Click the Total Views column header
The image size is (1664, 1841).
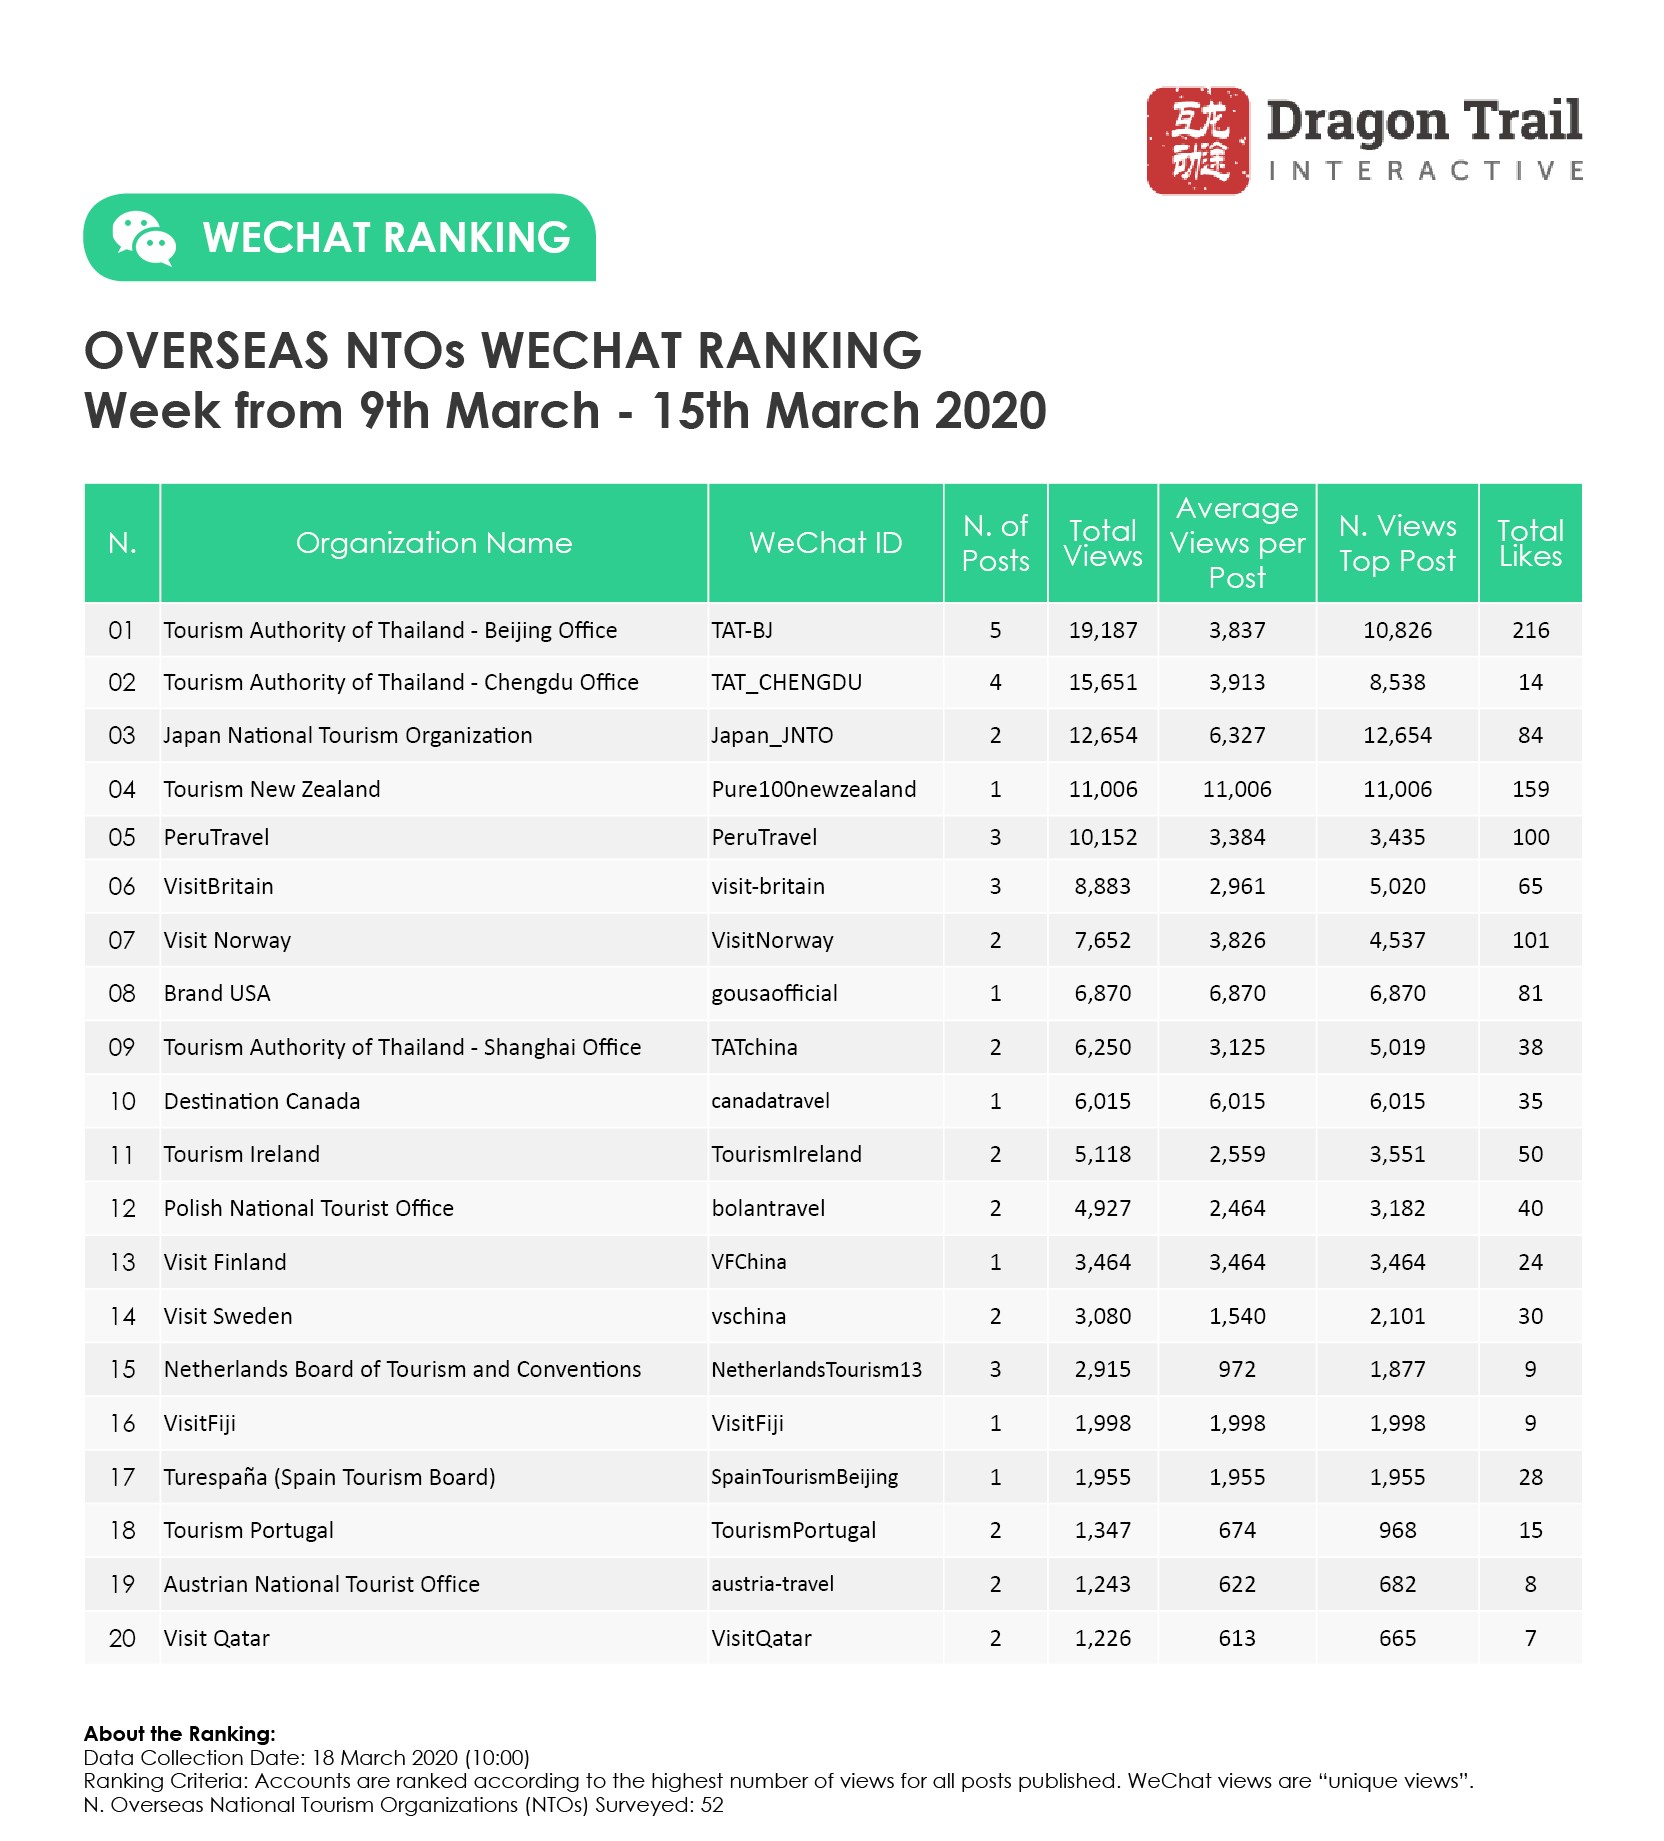[1102, 543]
